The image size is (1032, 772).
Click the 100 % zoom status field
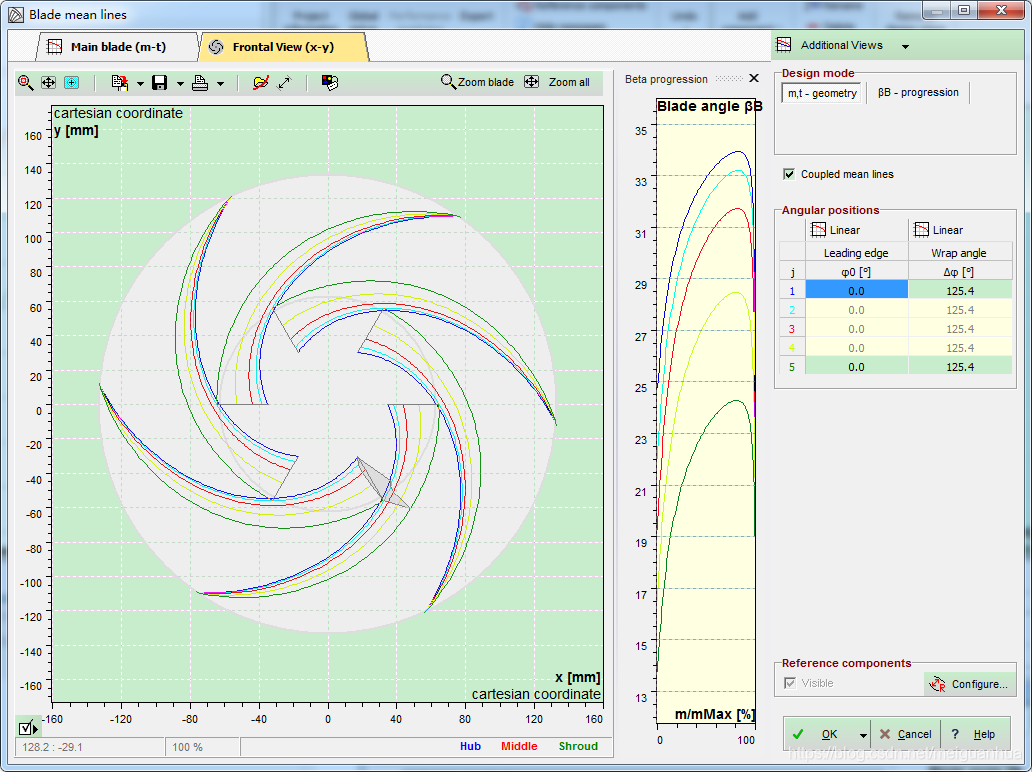point(202,747)
